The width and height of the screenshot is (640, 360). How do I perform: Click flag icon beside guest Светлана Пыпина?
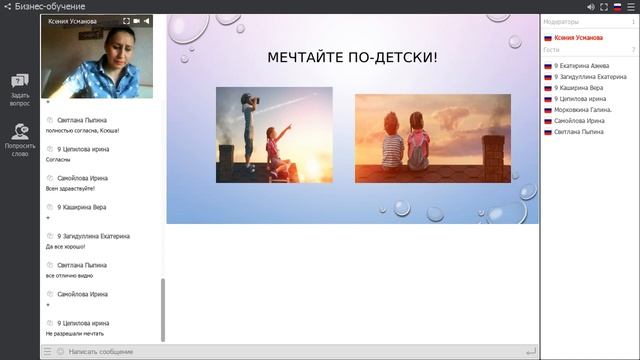pos(548,132)
